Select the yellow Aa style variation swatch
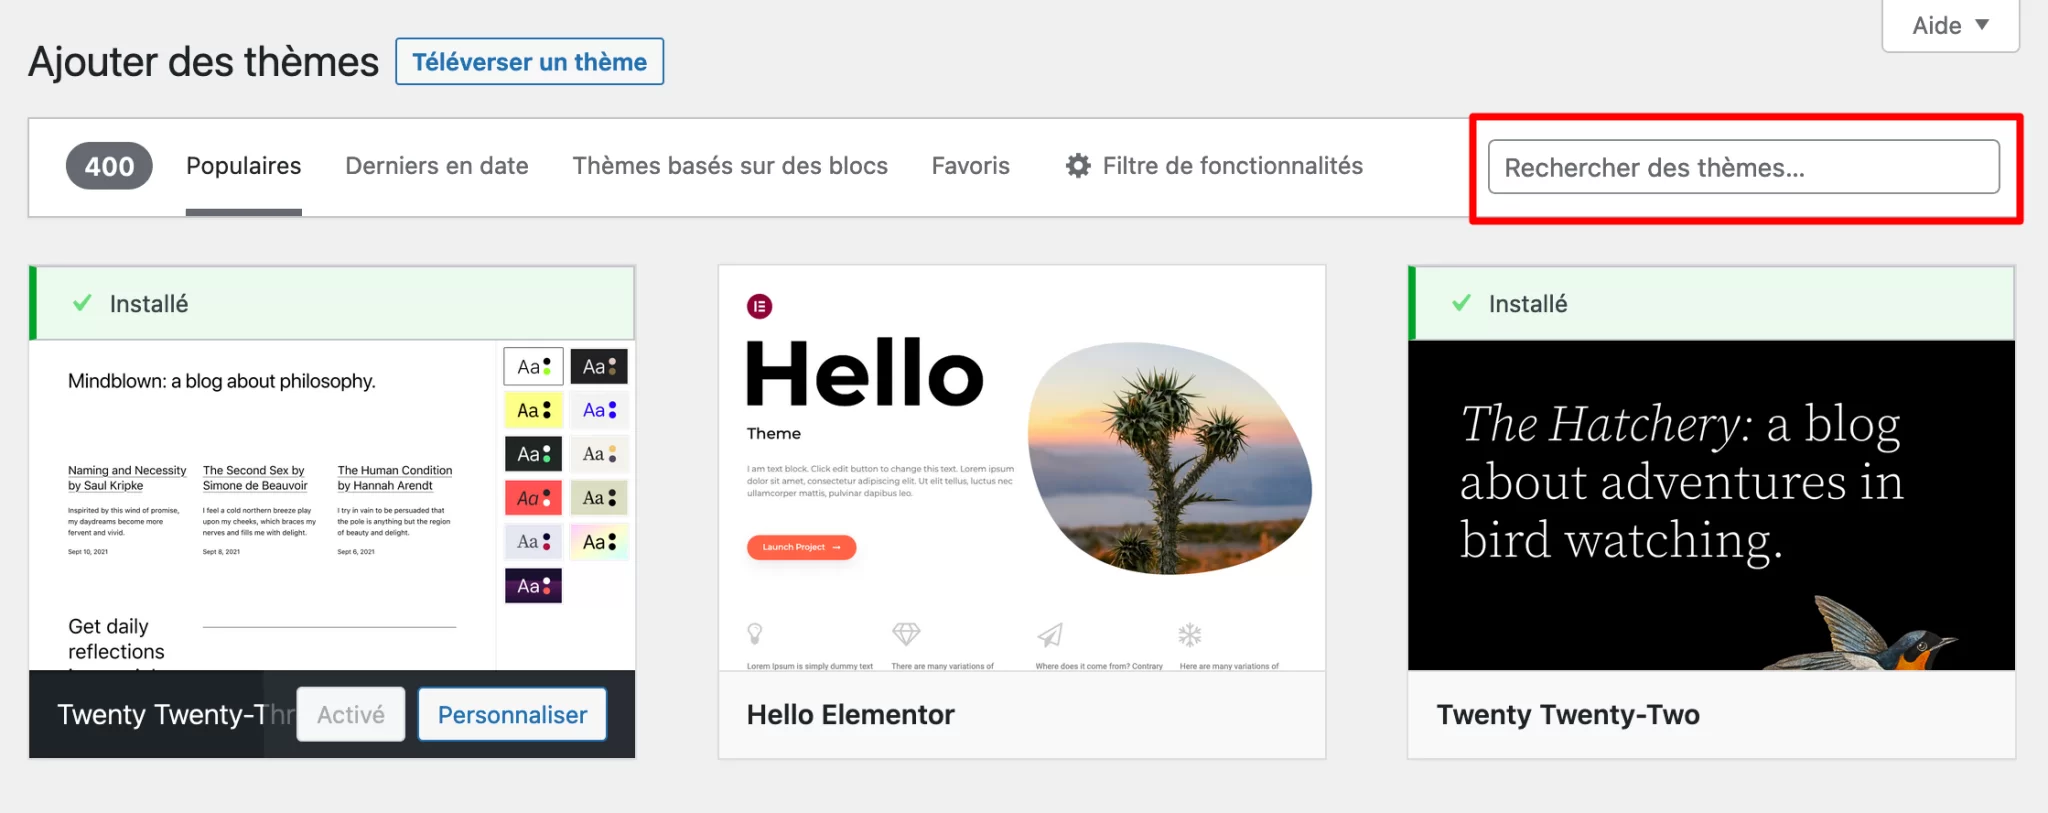The height and width of the screenshot is (813, 2048). point(533,410)
